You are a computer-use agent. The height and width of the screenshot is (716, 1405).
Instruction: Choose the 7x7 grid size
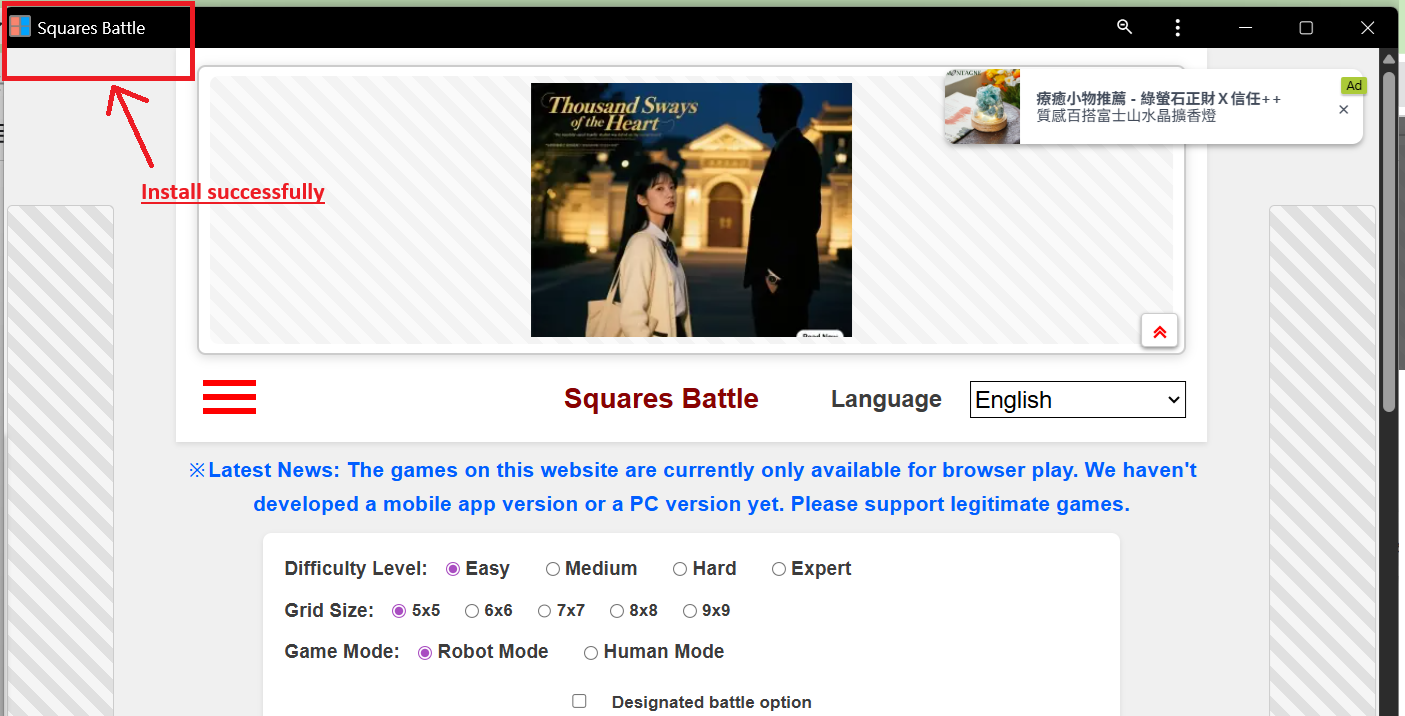pos(544,610)
